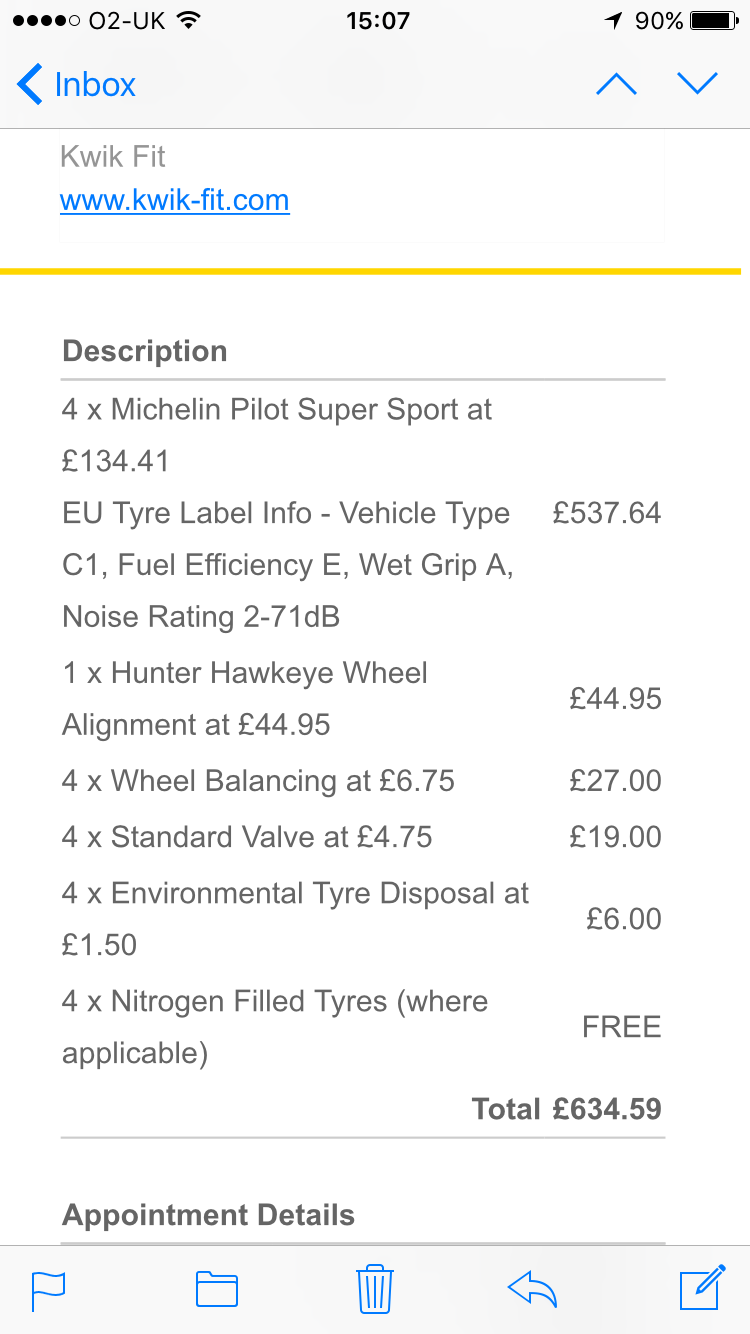Flag this email with the flag icon
This screenshot has height=1334, width=750.
tap(48, 1288)
